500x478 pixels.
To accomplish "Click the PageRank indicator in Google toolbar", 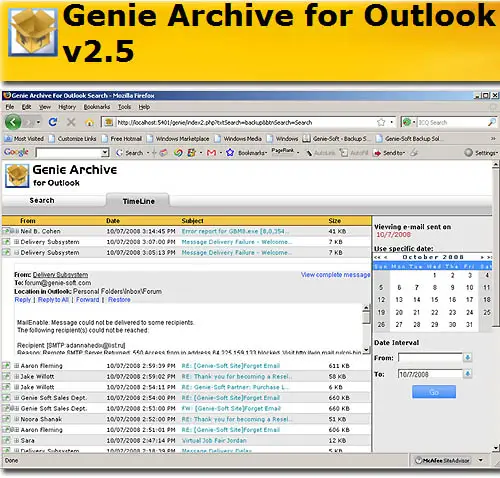I will [x=283, y=152].
